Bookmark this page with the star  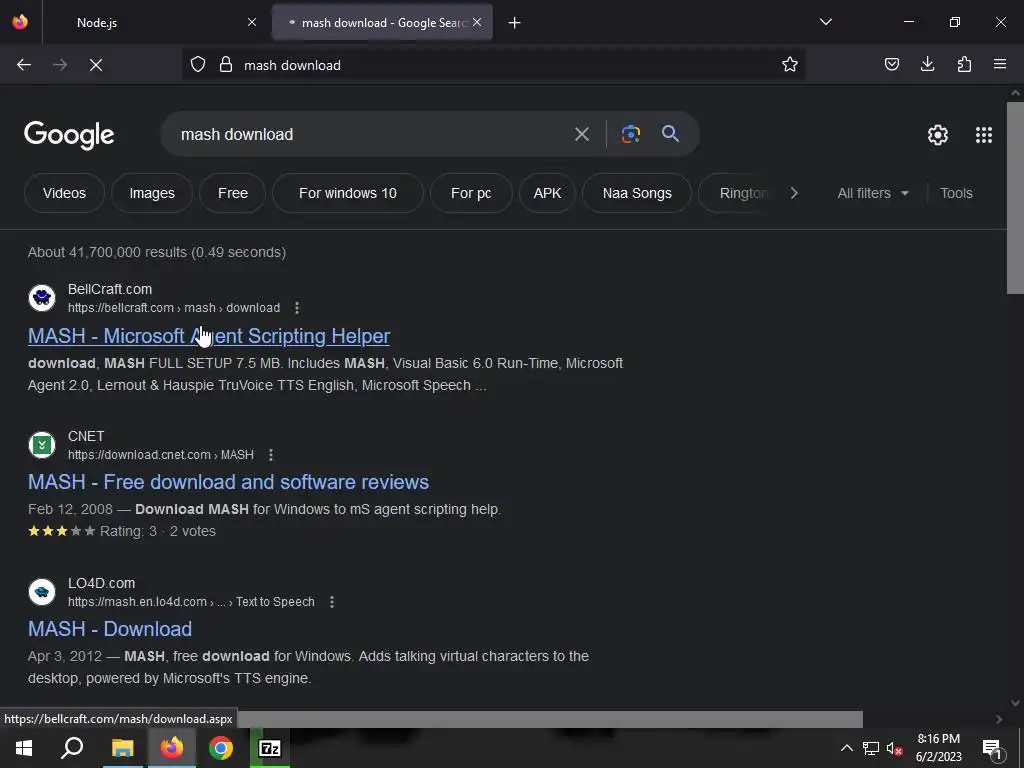(x=790, y=65)
